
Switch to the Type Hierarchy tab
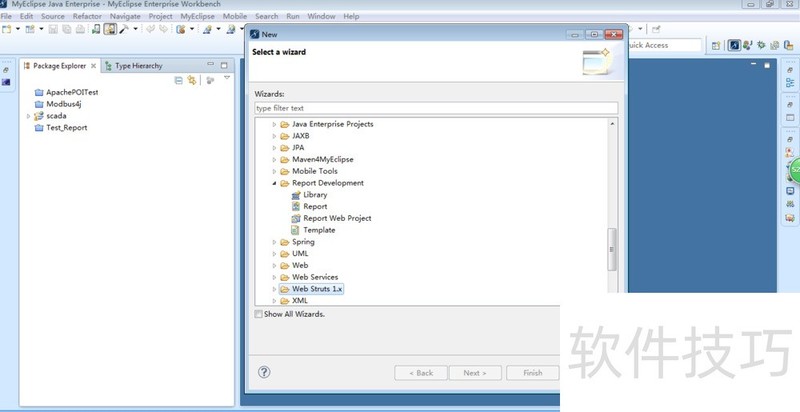pos(134,66)
